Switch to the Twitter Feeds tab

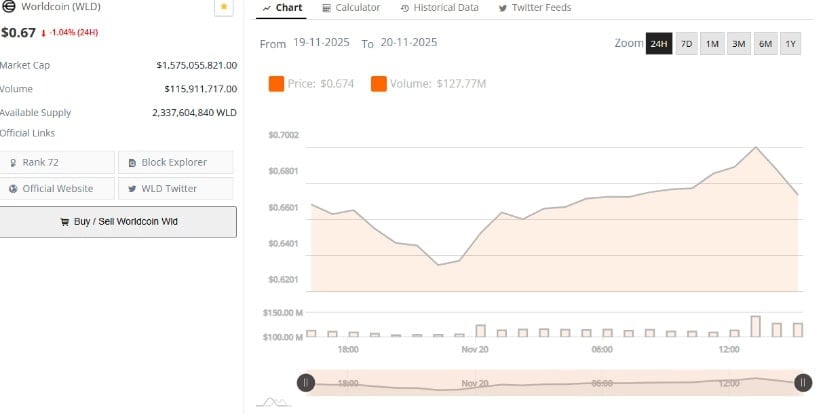point(534,8)
